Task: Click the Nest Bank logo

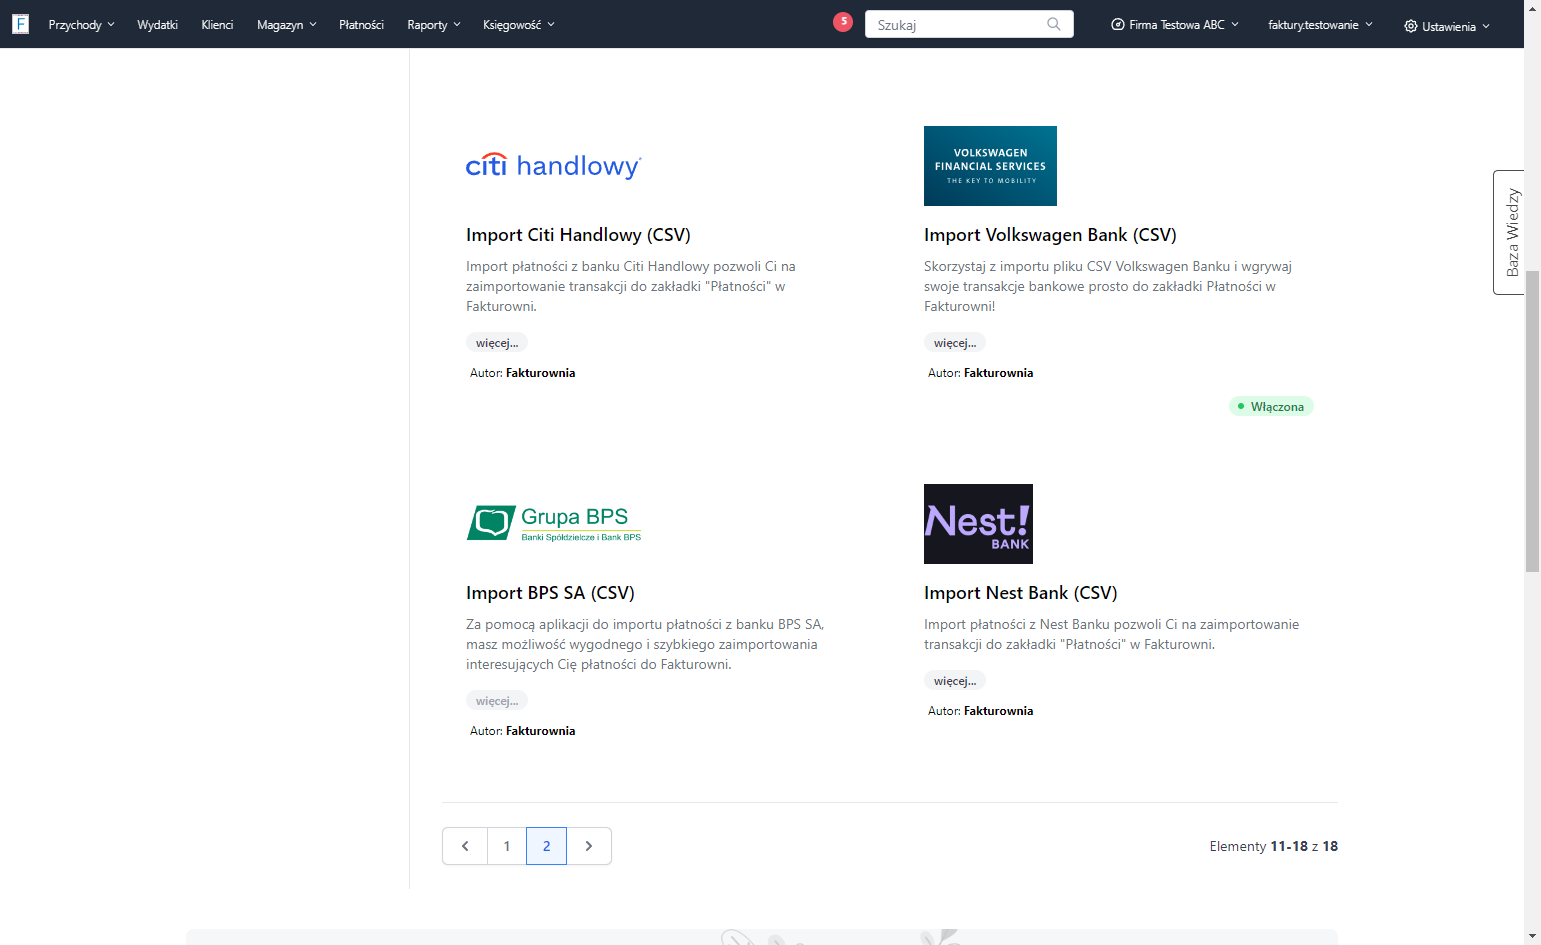Action: pyautogui.click(x=978, y=524)
